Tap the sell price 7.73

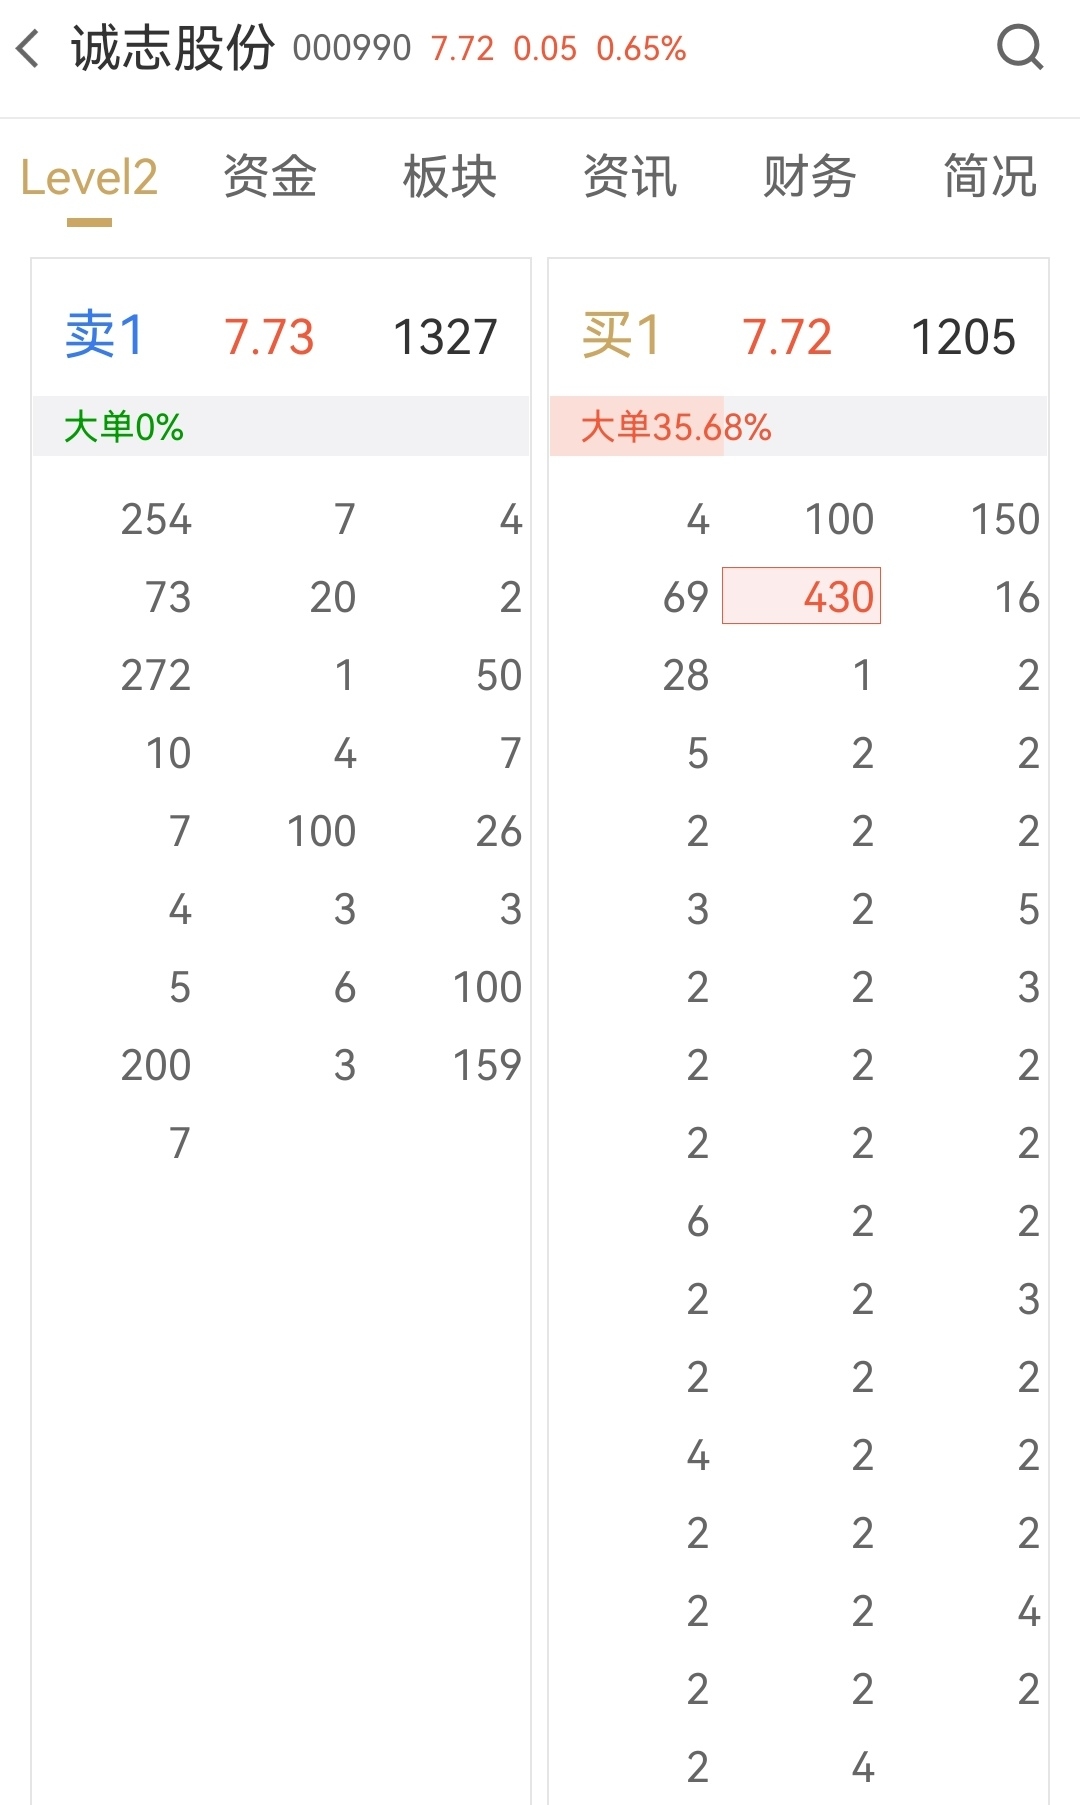(x=269, y=337)
